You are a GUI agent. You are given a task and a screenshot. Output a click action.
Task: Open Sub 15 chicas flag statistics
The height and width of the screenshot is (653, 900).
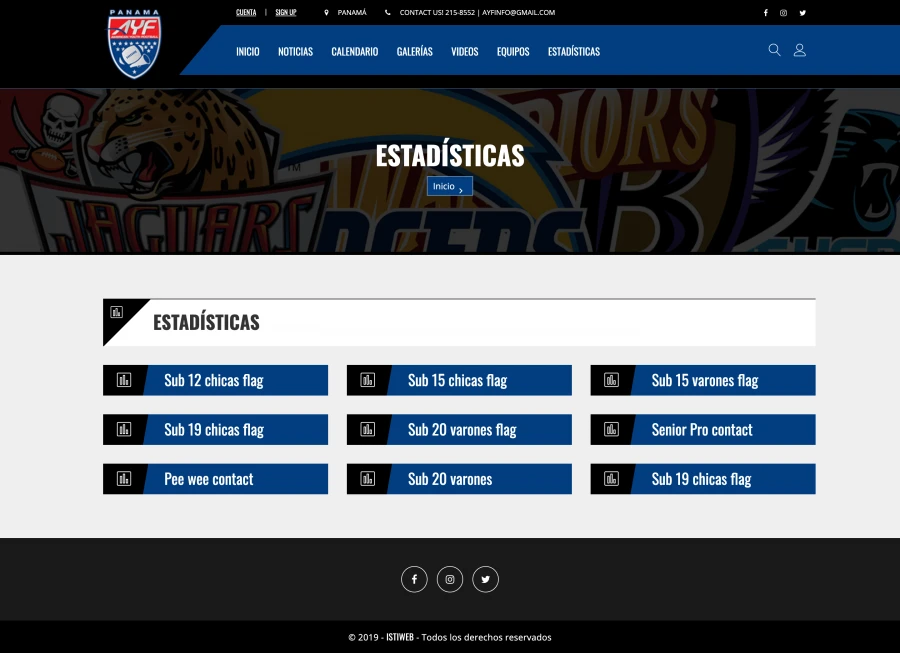[x=459, y=380]
